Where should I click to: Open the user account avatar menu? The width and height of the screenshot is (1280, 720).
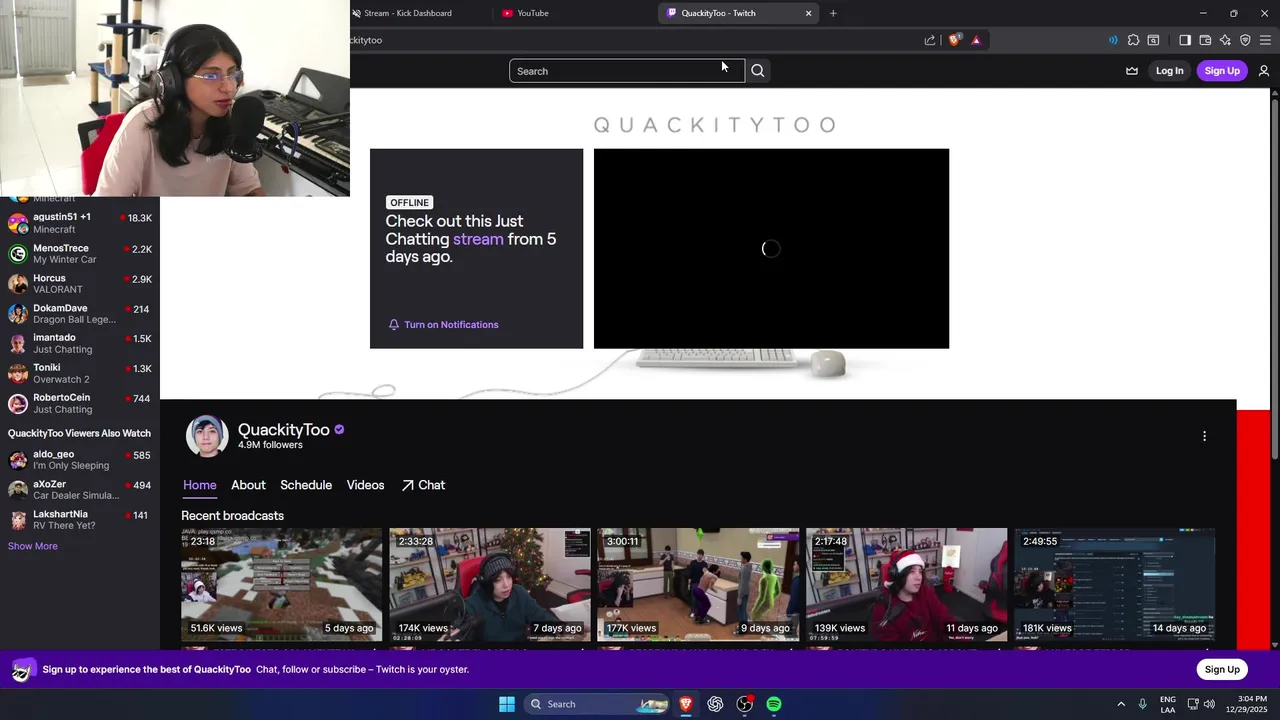pyautogui.click(x=1264, y=71)
